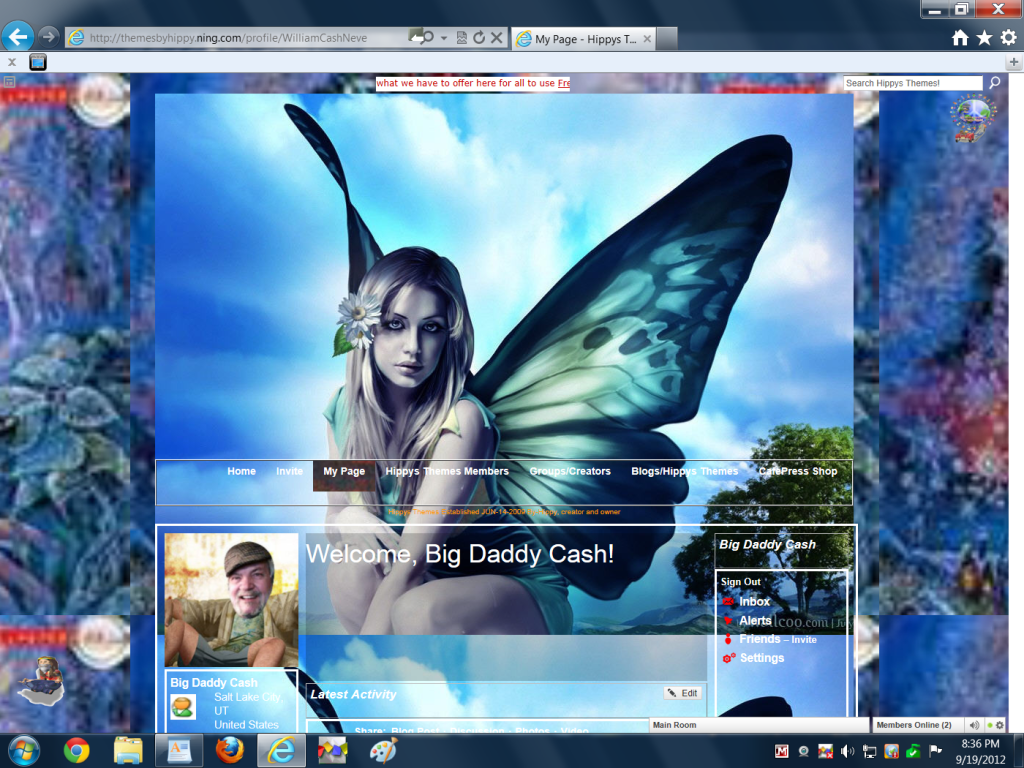Go to browser Home page icon
Viewport: 1024px width, 768px height.
pyautogui.click(x=960, y=38)
